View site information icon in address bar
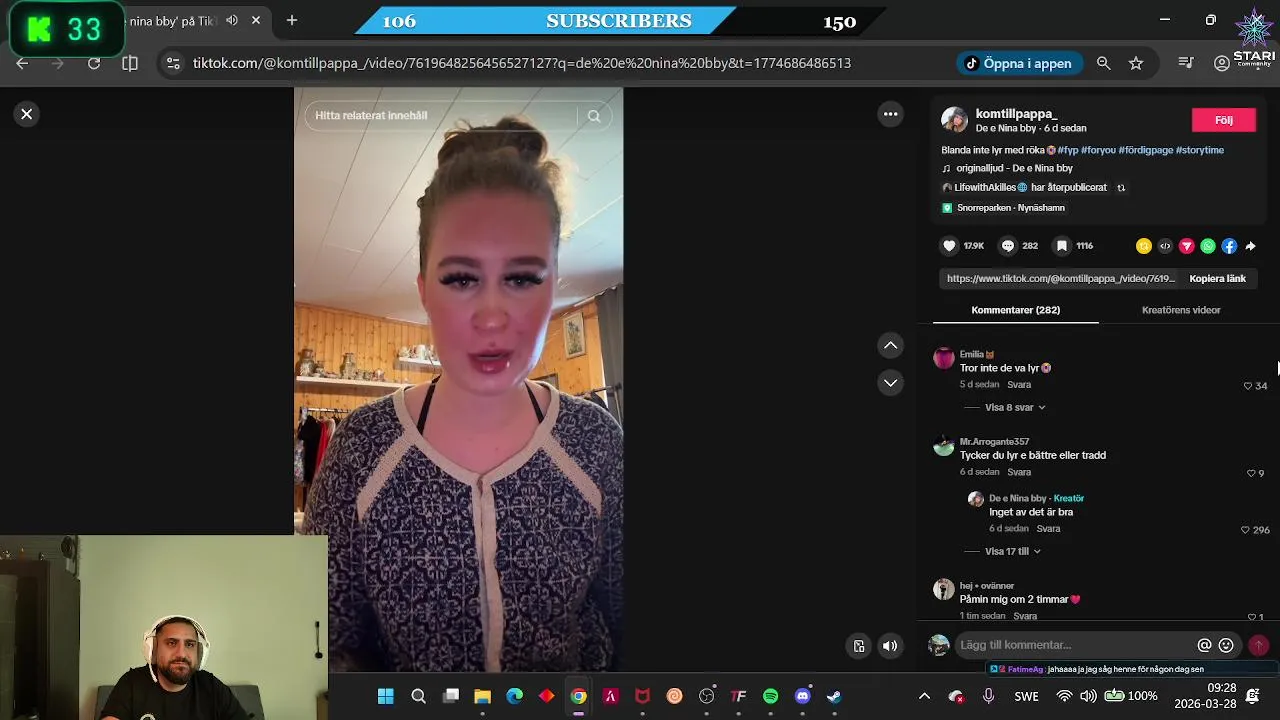The width and height of the screenshot is (1280, 720). click(173, 63)
